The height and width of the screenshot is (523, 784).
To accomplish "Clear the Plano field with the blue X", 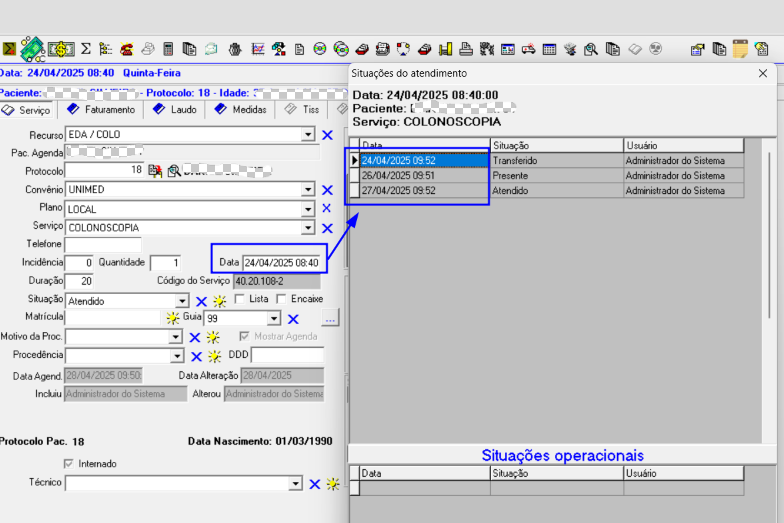I will [x=326, y=208].
